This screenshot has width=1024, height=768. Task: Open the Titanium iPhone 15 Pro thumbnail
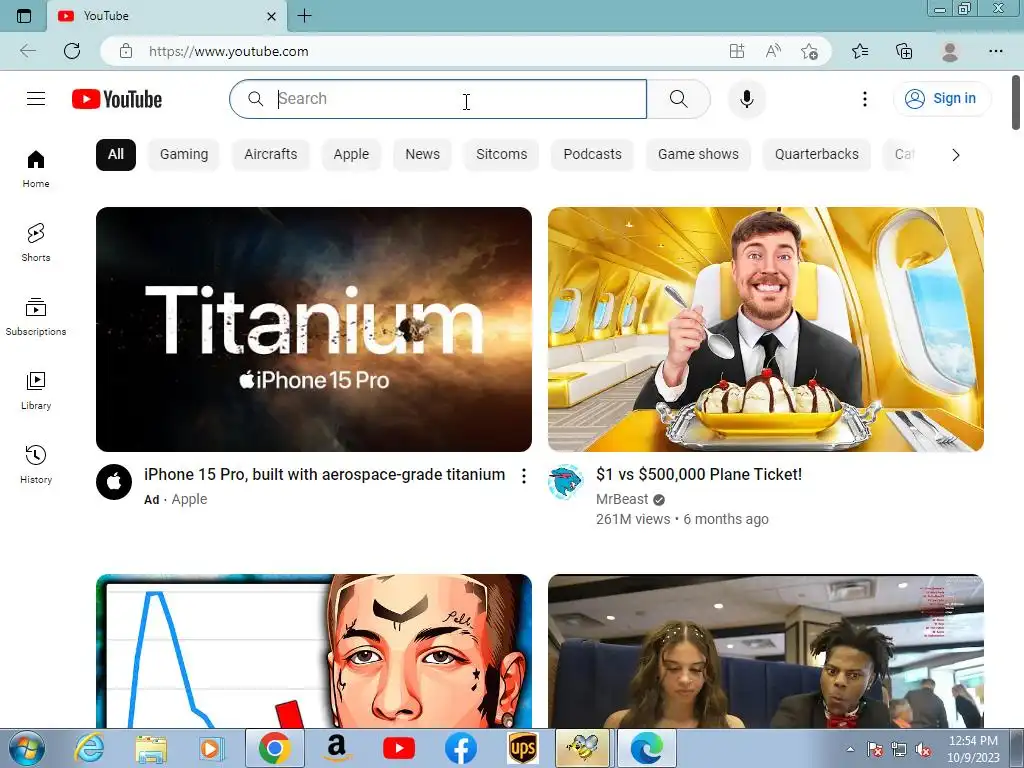[x=314, y=329]
